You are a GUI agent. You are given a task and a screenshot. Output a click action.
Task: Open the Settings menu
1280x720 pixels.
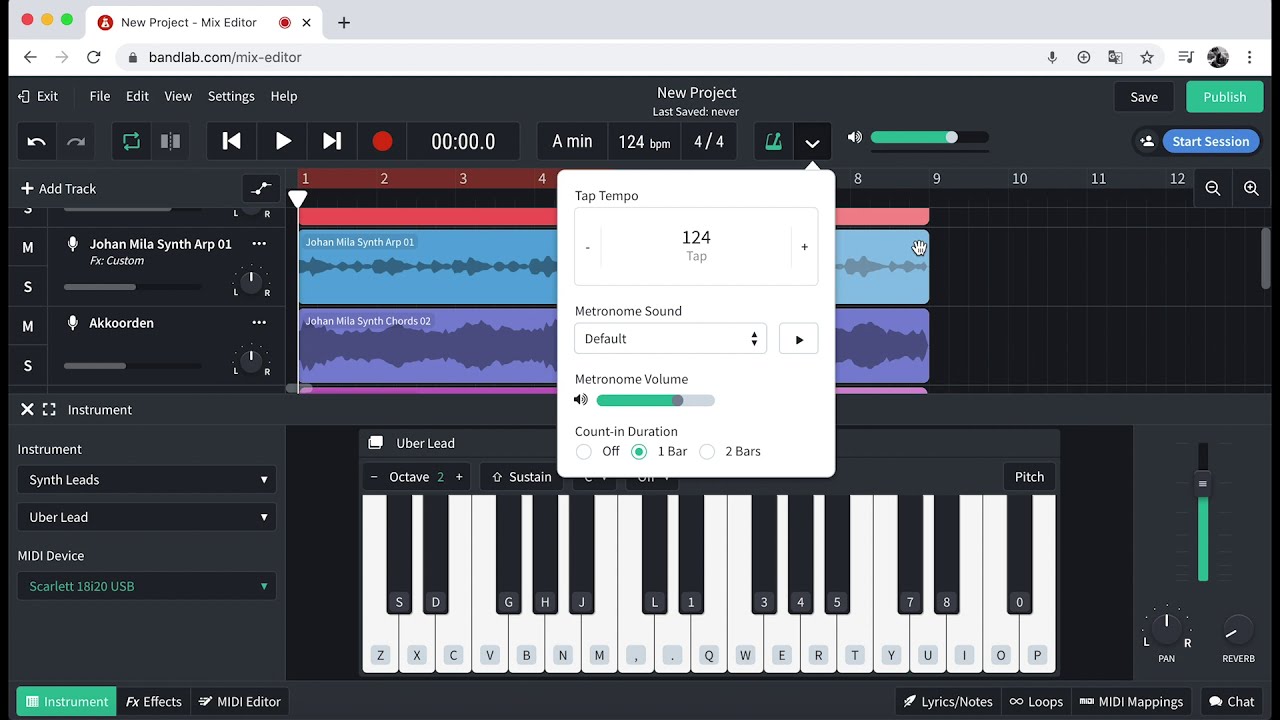pos(231,96)
